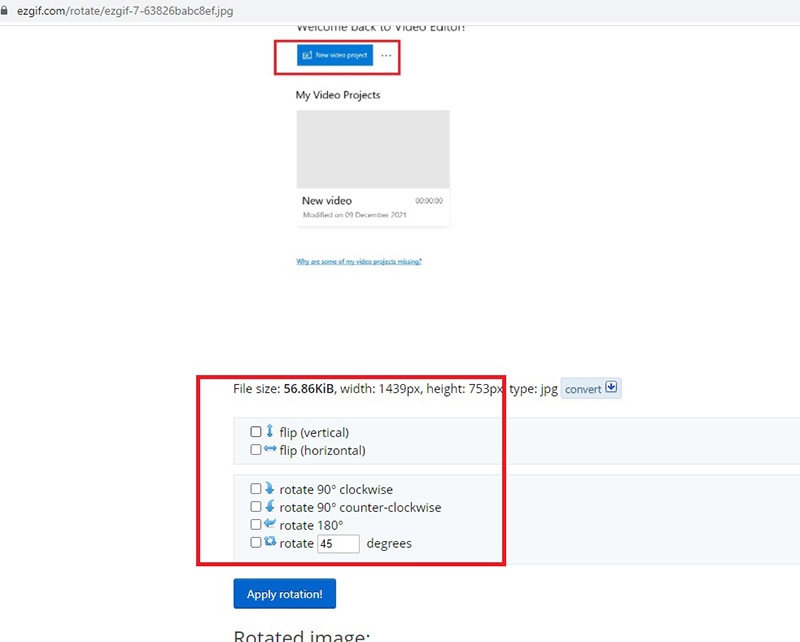Click the 'flip (vertical)' label
The image size is (800, 642).
[x=314, y=433]
